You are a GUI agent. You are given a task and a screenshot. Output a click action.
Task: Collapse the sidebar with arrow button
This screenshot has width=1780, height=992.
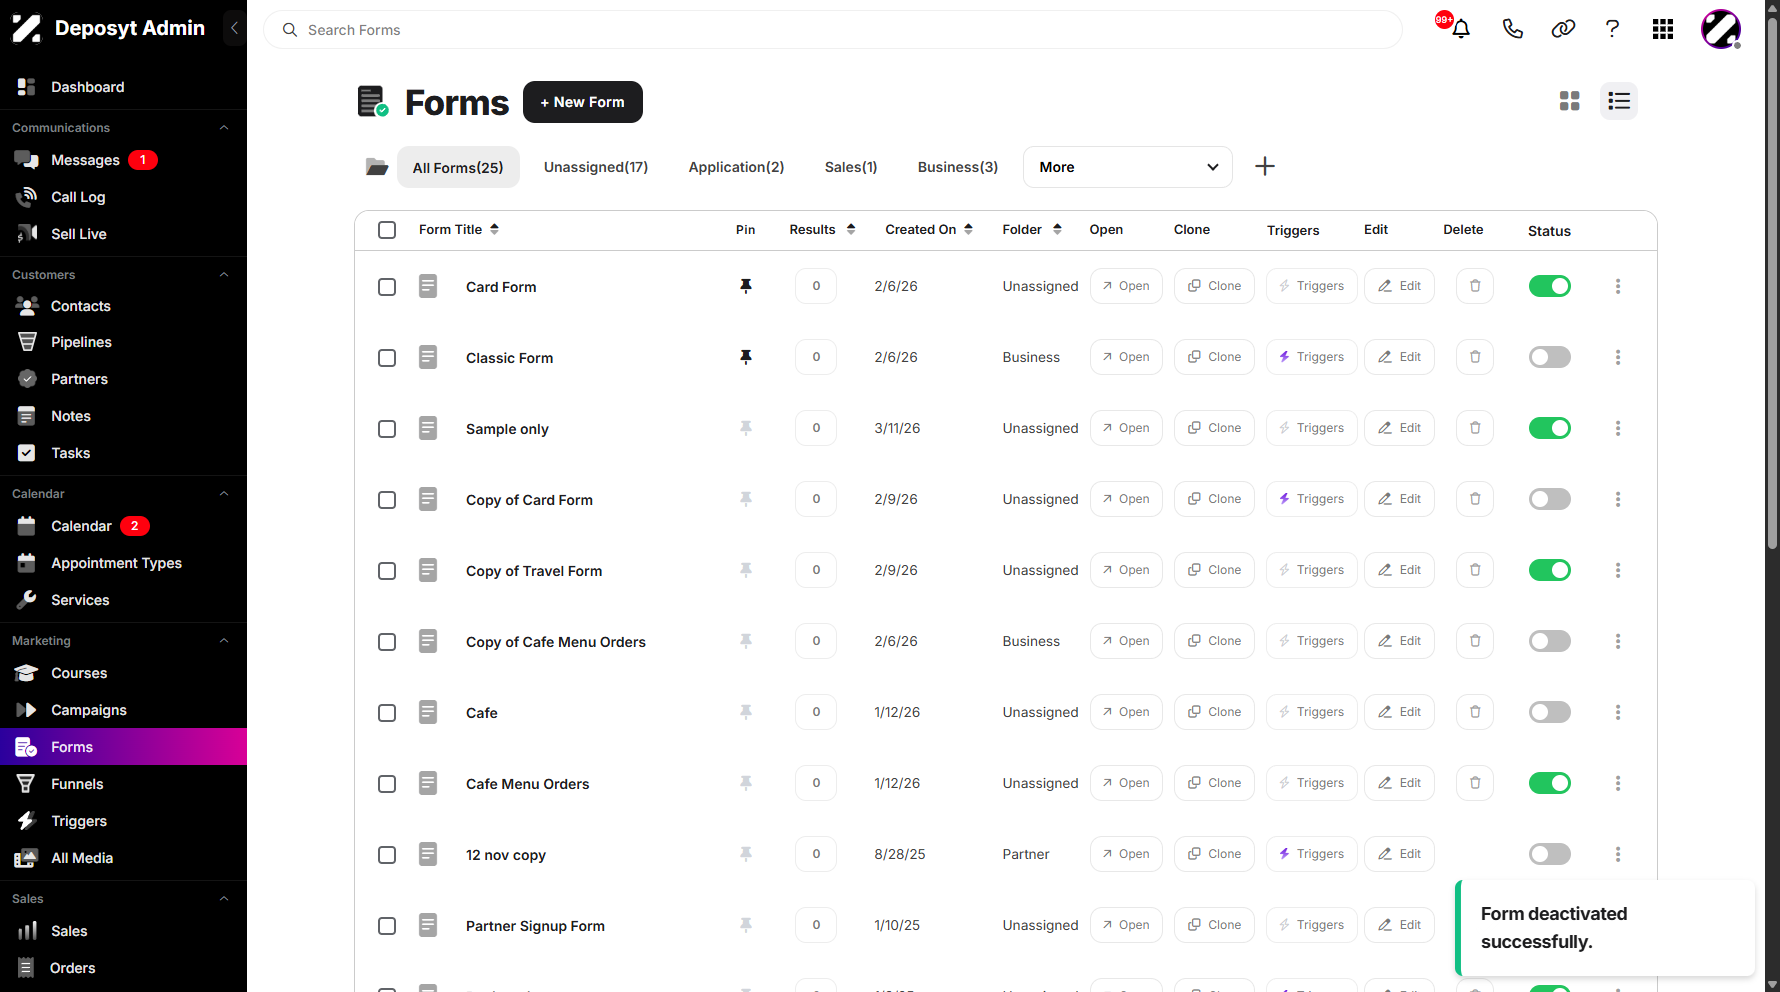[x=234, y=28]
